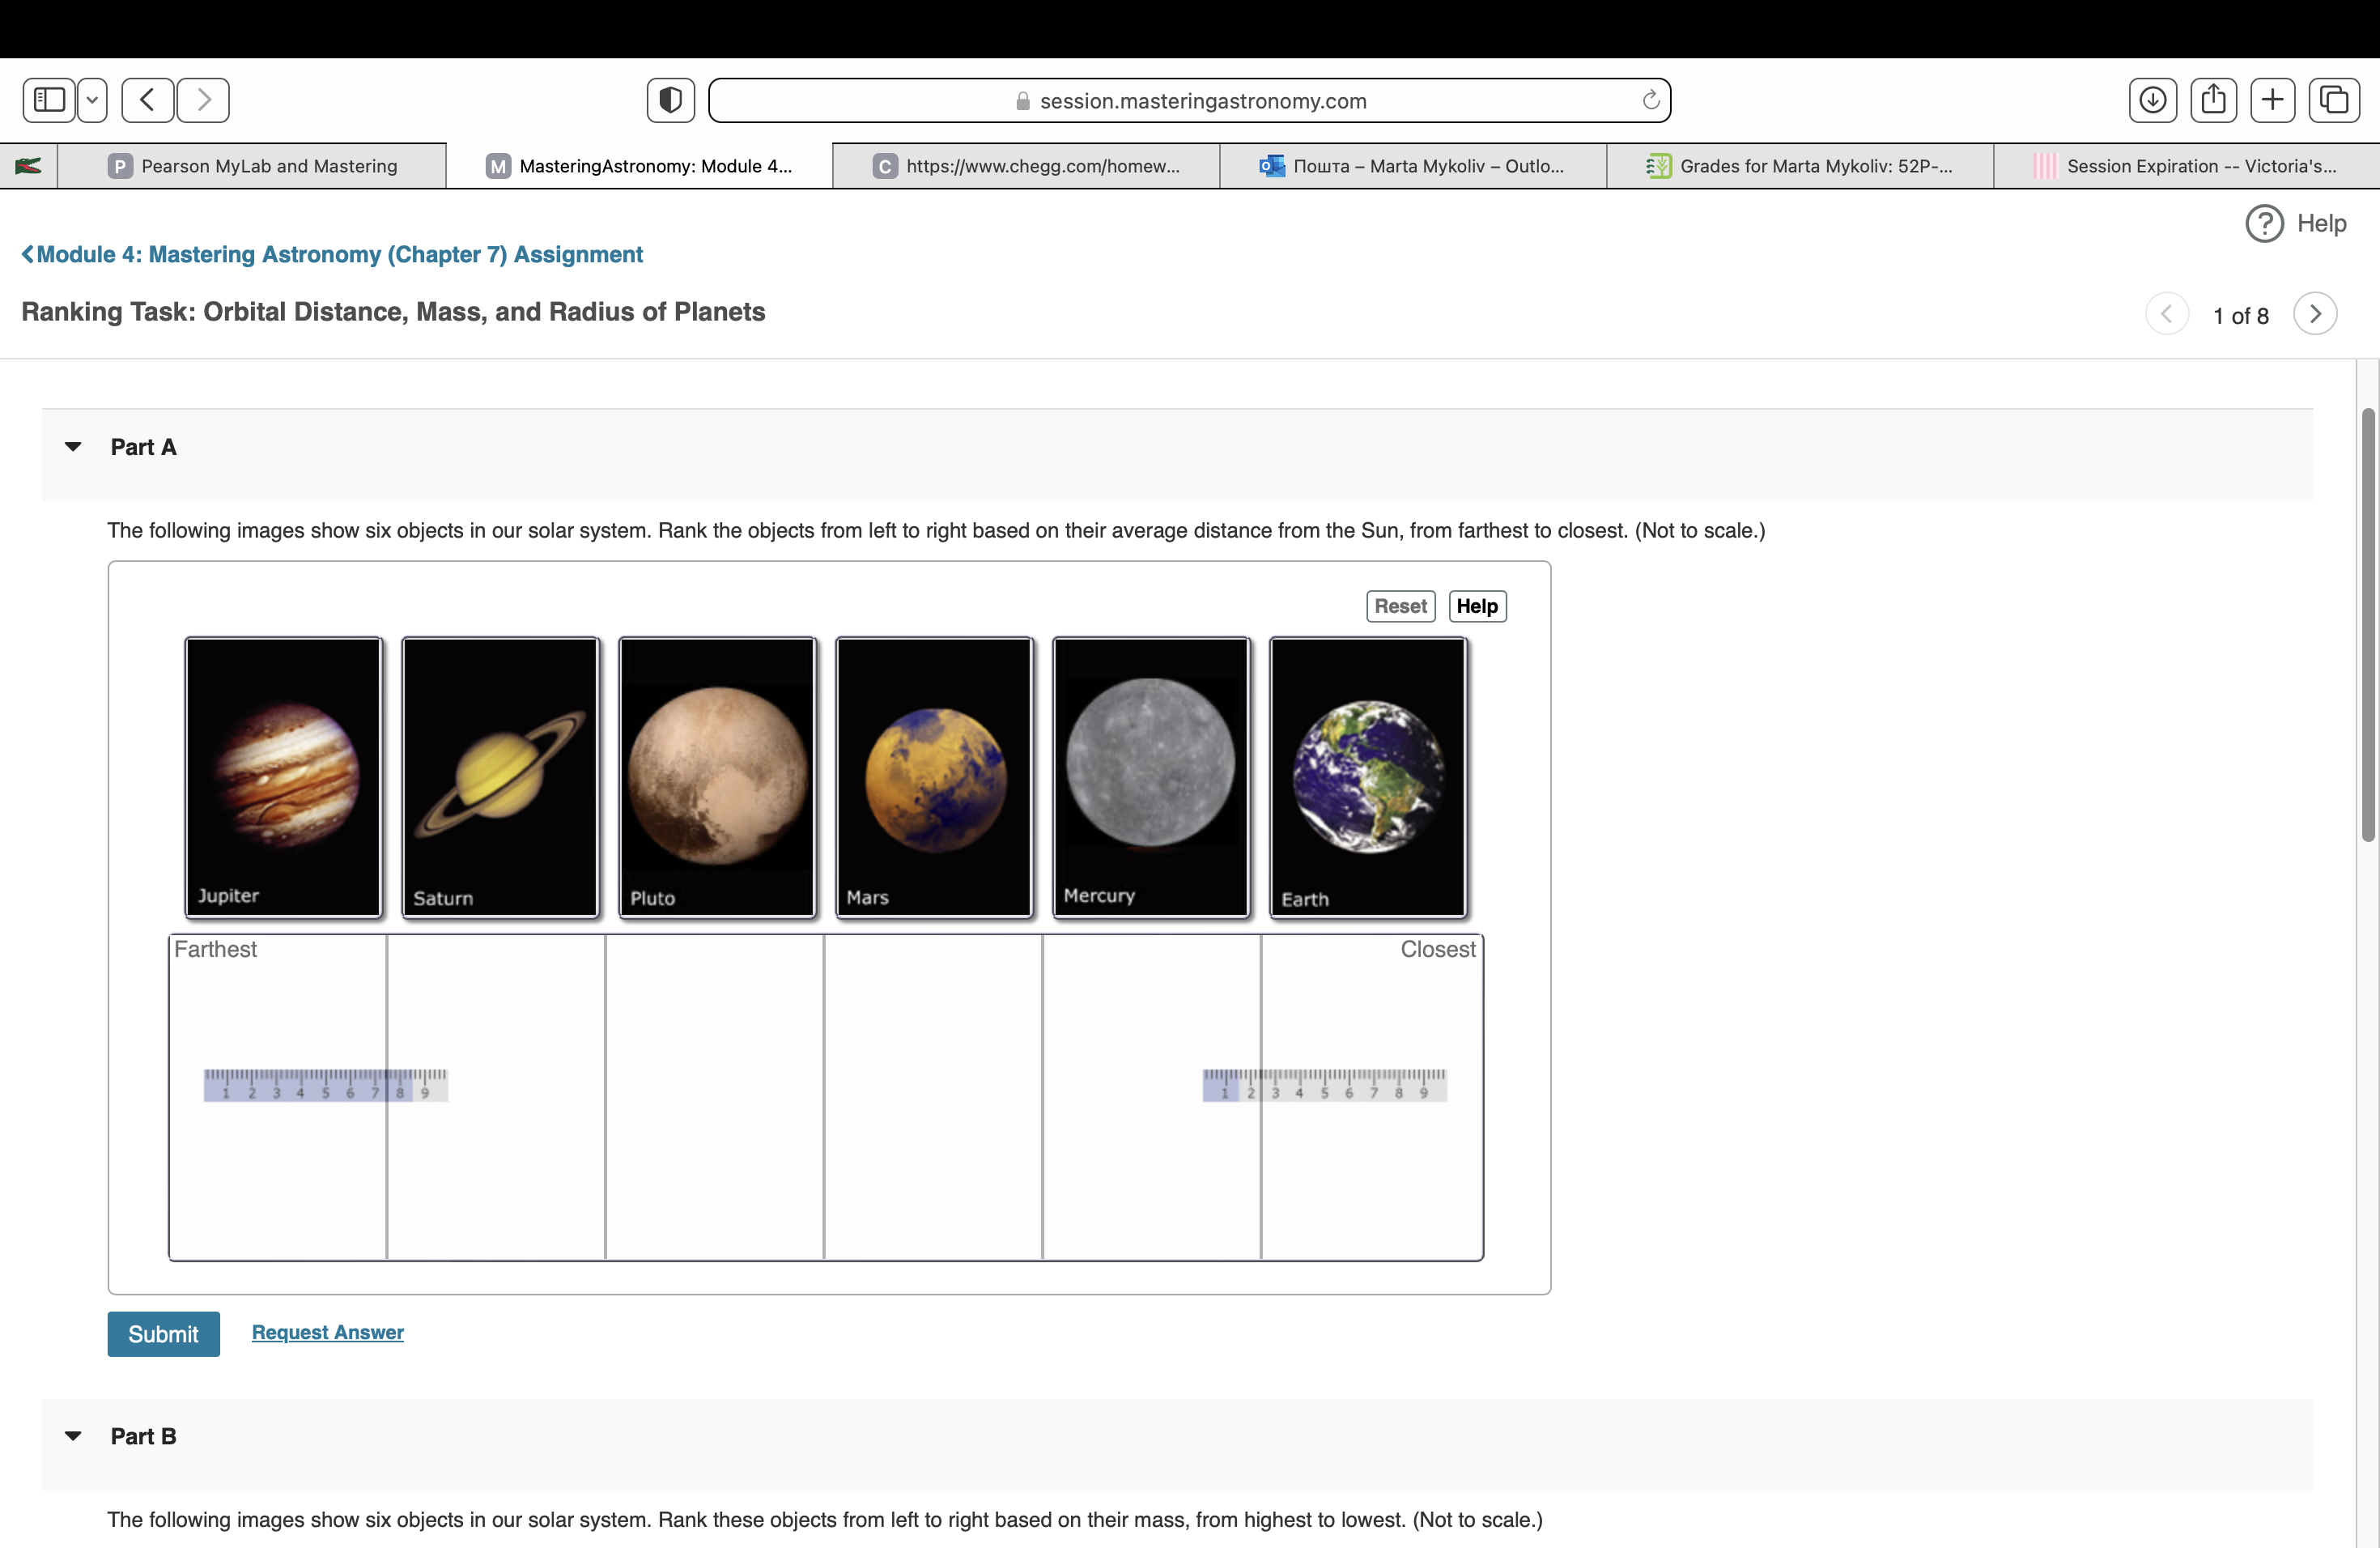Open the sidebar dropdown arrow
The width and height of the screenshot is (2380, 1548).
pyautogui.click(x=92, y=99)
